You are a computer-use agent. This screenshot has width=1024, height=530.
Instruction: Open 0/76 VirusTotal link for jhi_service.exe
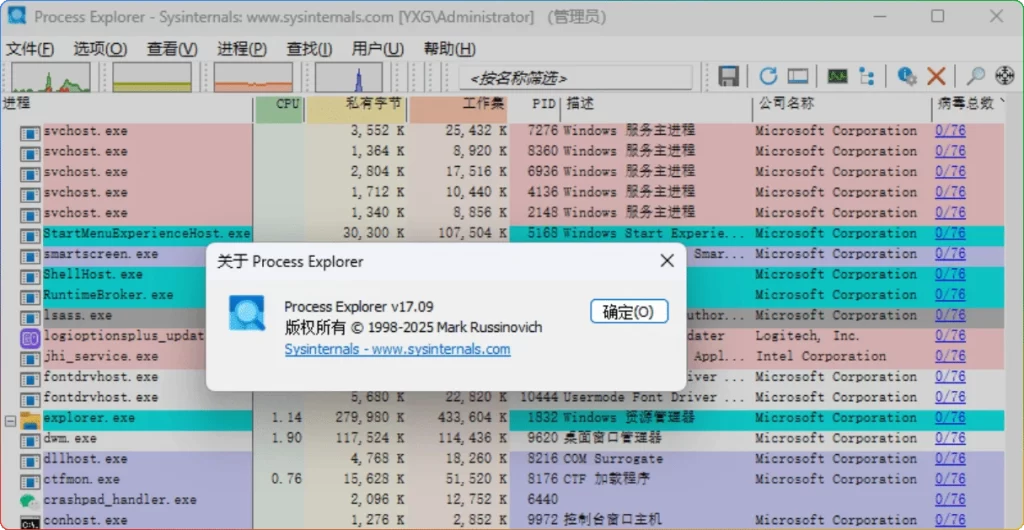[x=950, y=356]
